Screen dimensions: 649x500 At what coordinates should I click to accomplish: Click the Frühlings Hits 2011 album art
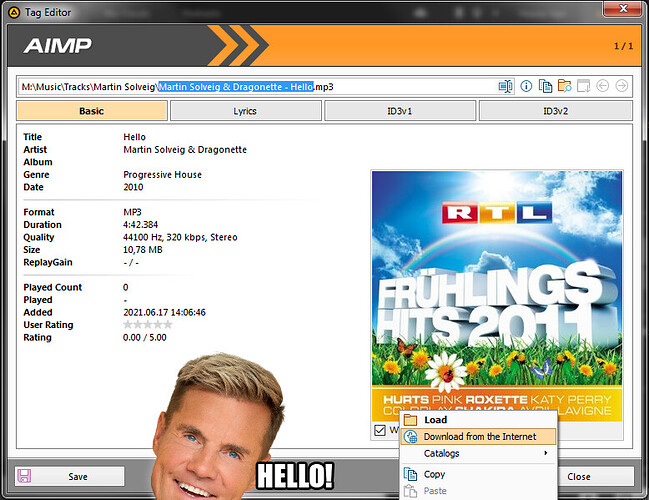pos(497,296)
